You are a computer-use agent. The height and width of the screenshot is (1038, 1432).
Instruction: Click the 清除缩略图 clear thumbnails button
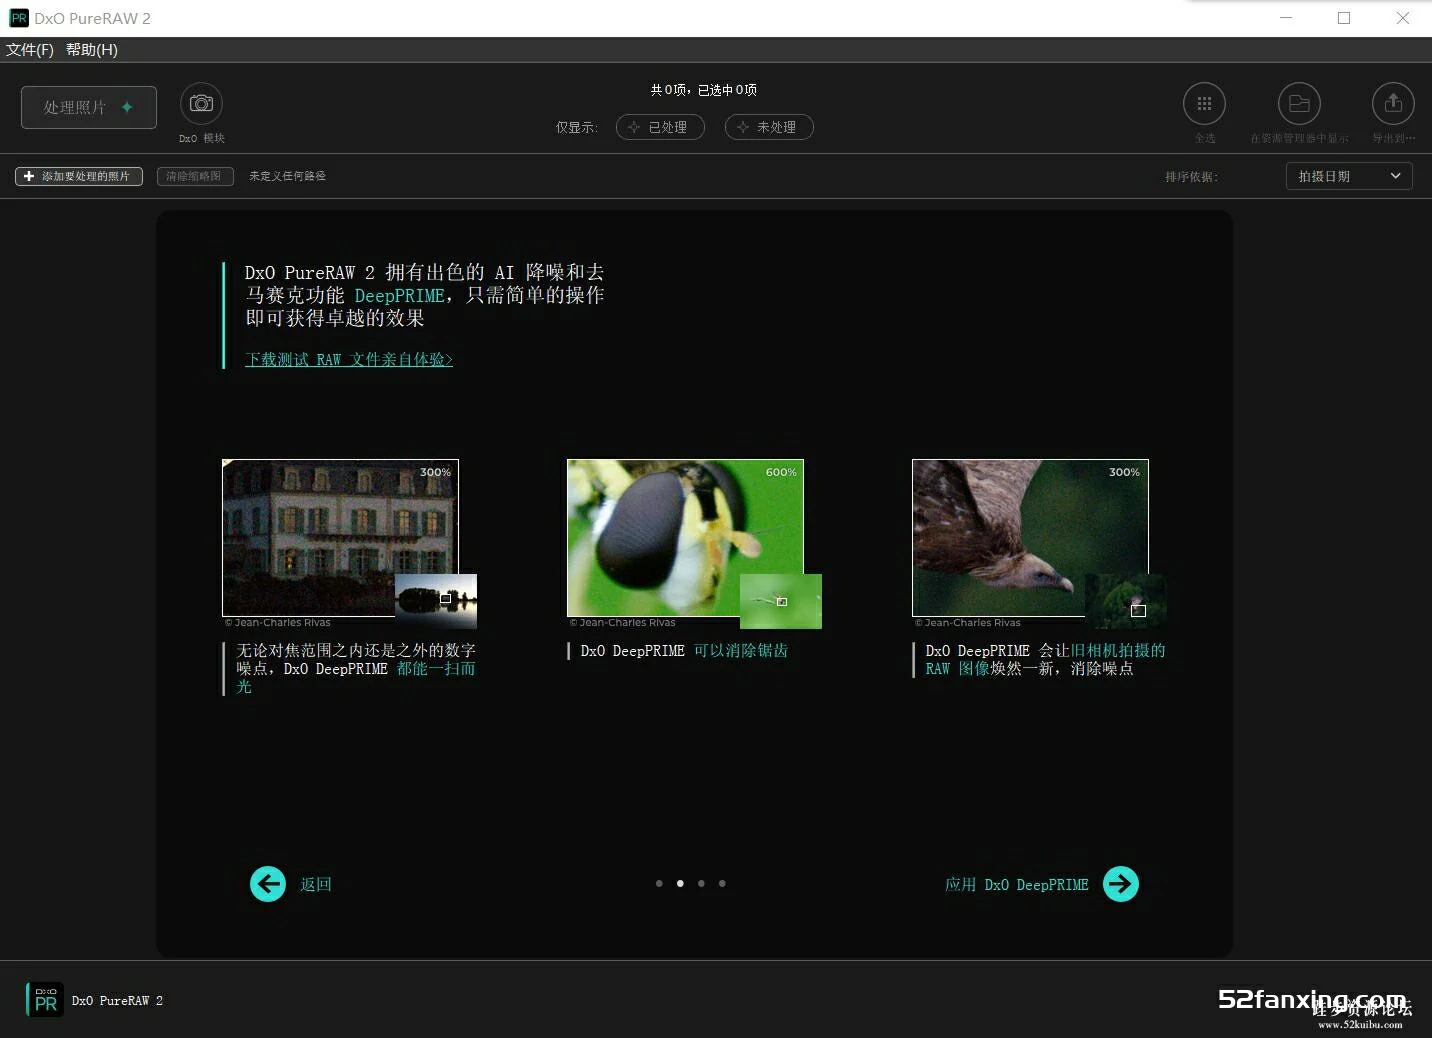(x=195, y=176)
